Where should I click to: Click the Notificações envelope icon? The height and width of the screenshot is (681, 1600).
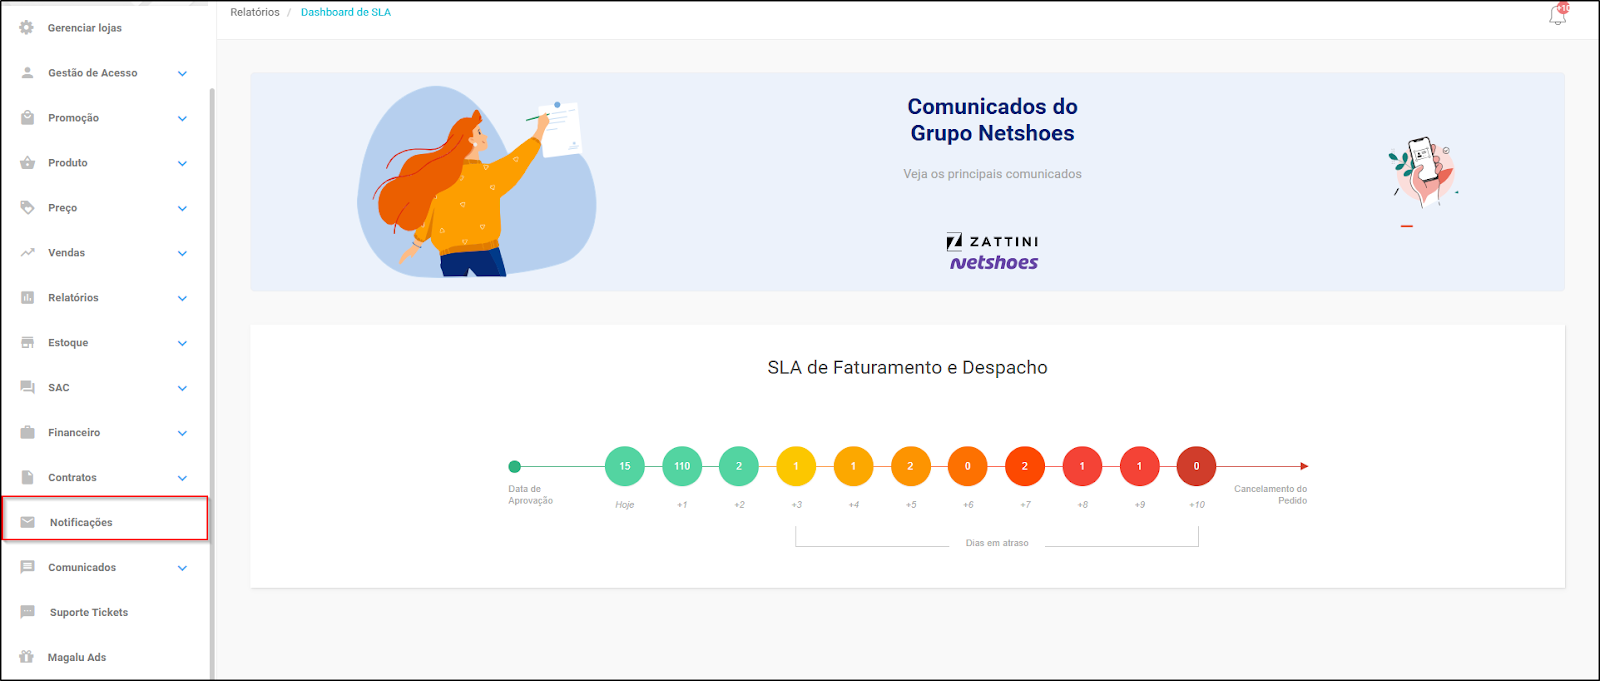pos(27,522)
